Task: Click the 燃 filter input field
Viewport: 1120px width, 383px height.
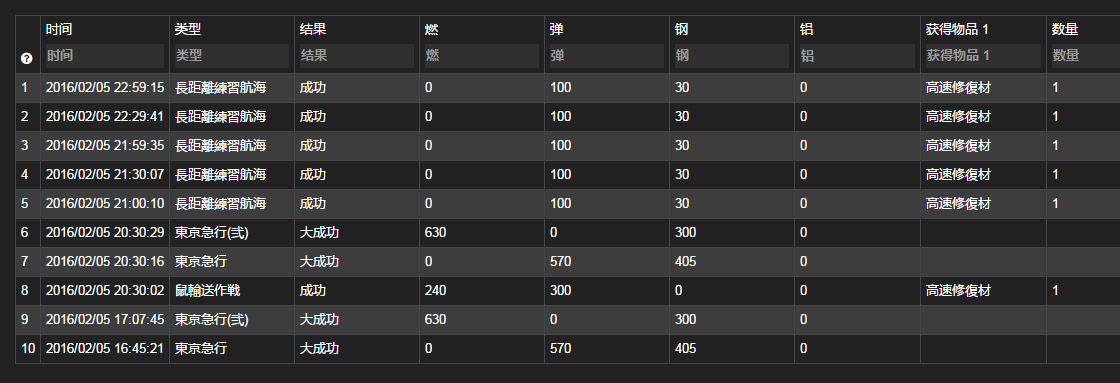Action: click(x=481, y=56)
